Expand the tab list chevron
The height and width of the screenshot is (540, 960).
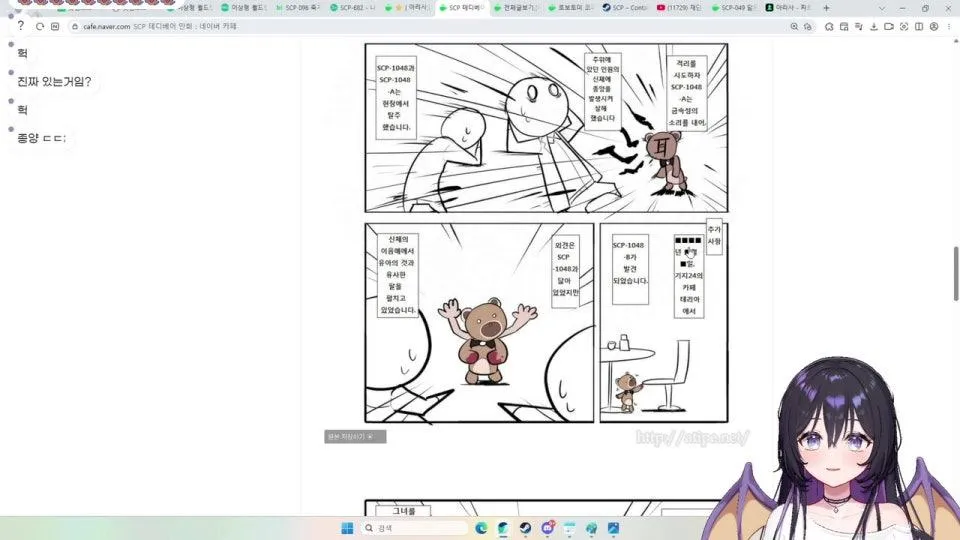tap(882, 8)
